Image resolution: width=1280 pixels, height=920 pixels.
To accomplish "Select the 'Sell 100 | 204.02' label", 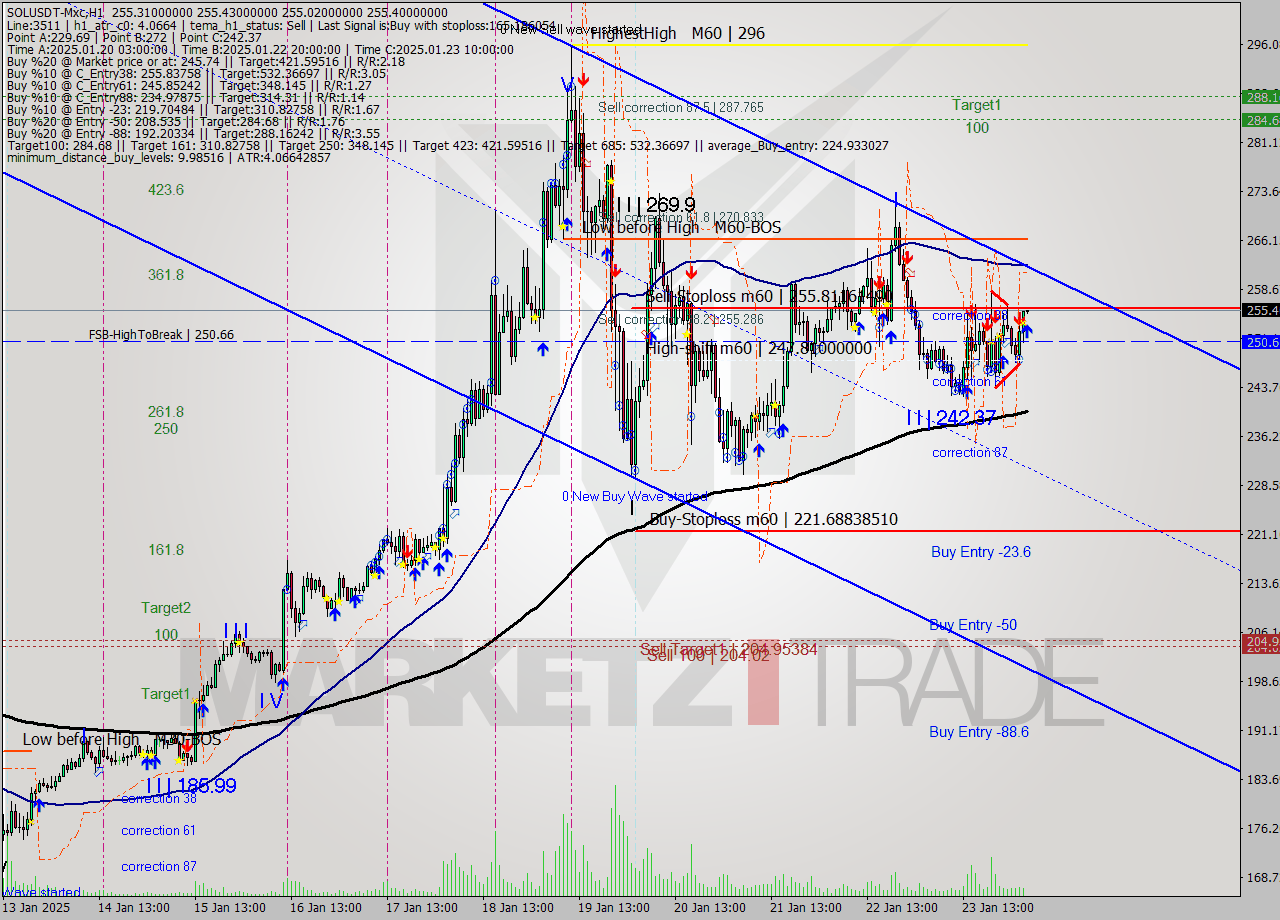I will click(708, 656).
